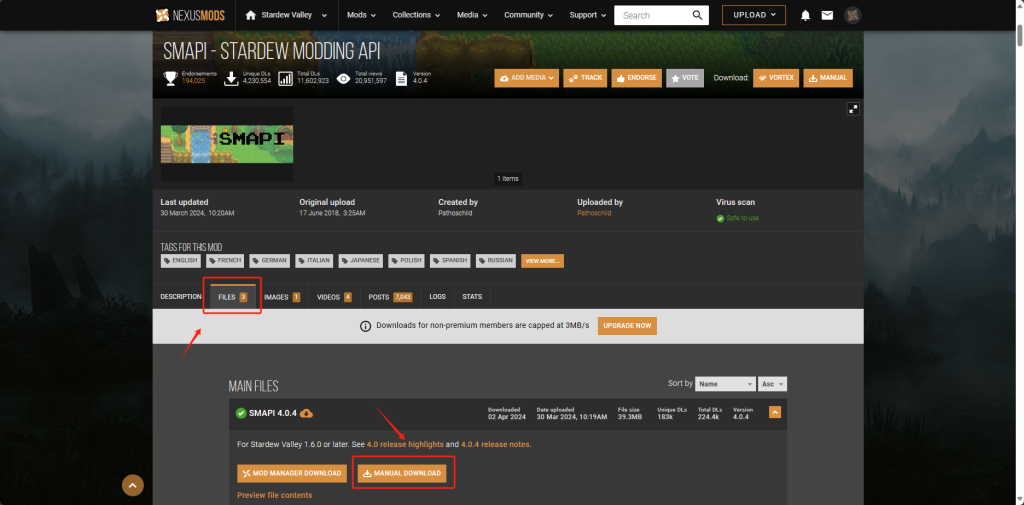Open messages envelope icon

[827, 15]
